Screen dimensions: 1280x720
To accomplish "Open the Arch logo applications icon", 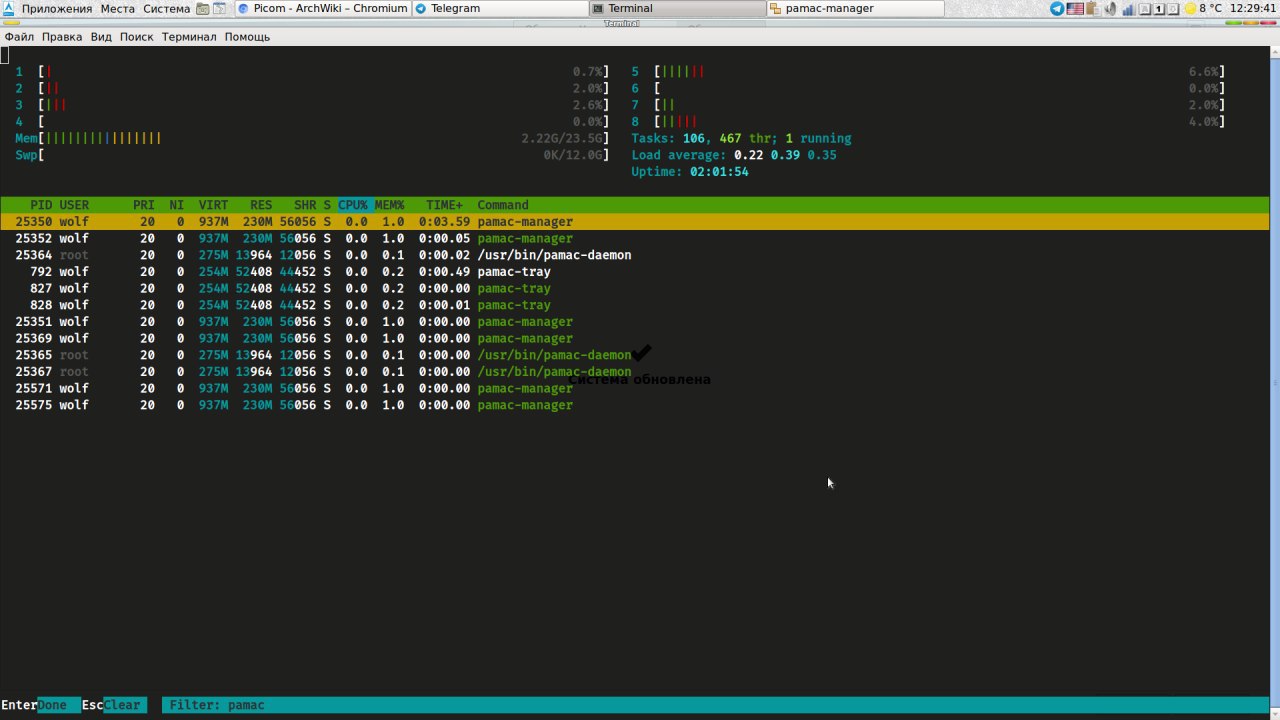I will pos(8,8).
